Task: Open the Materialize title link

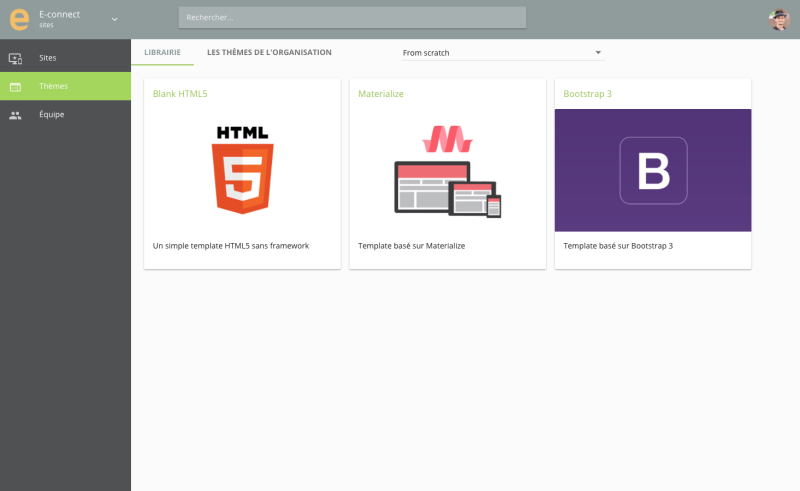Action: pos(381,94)
